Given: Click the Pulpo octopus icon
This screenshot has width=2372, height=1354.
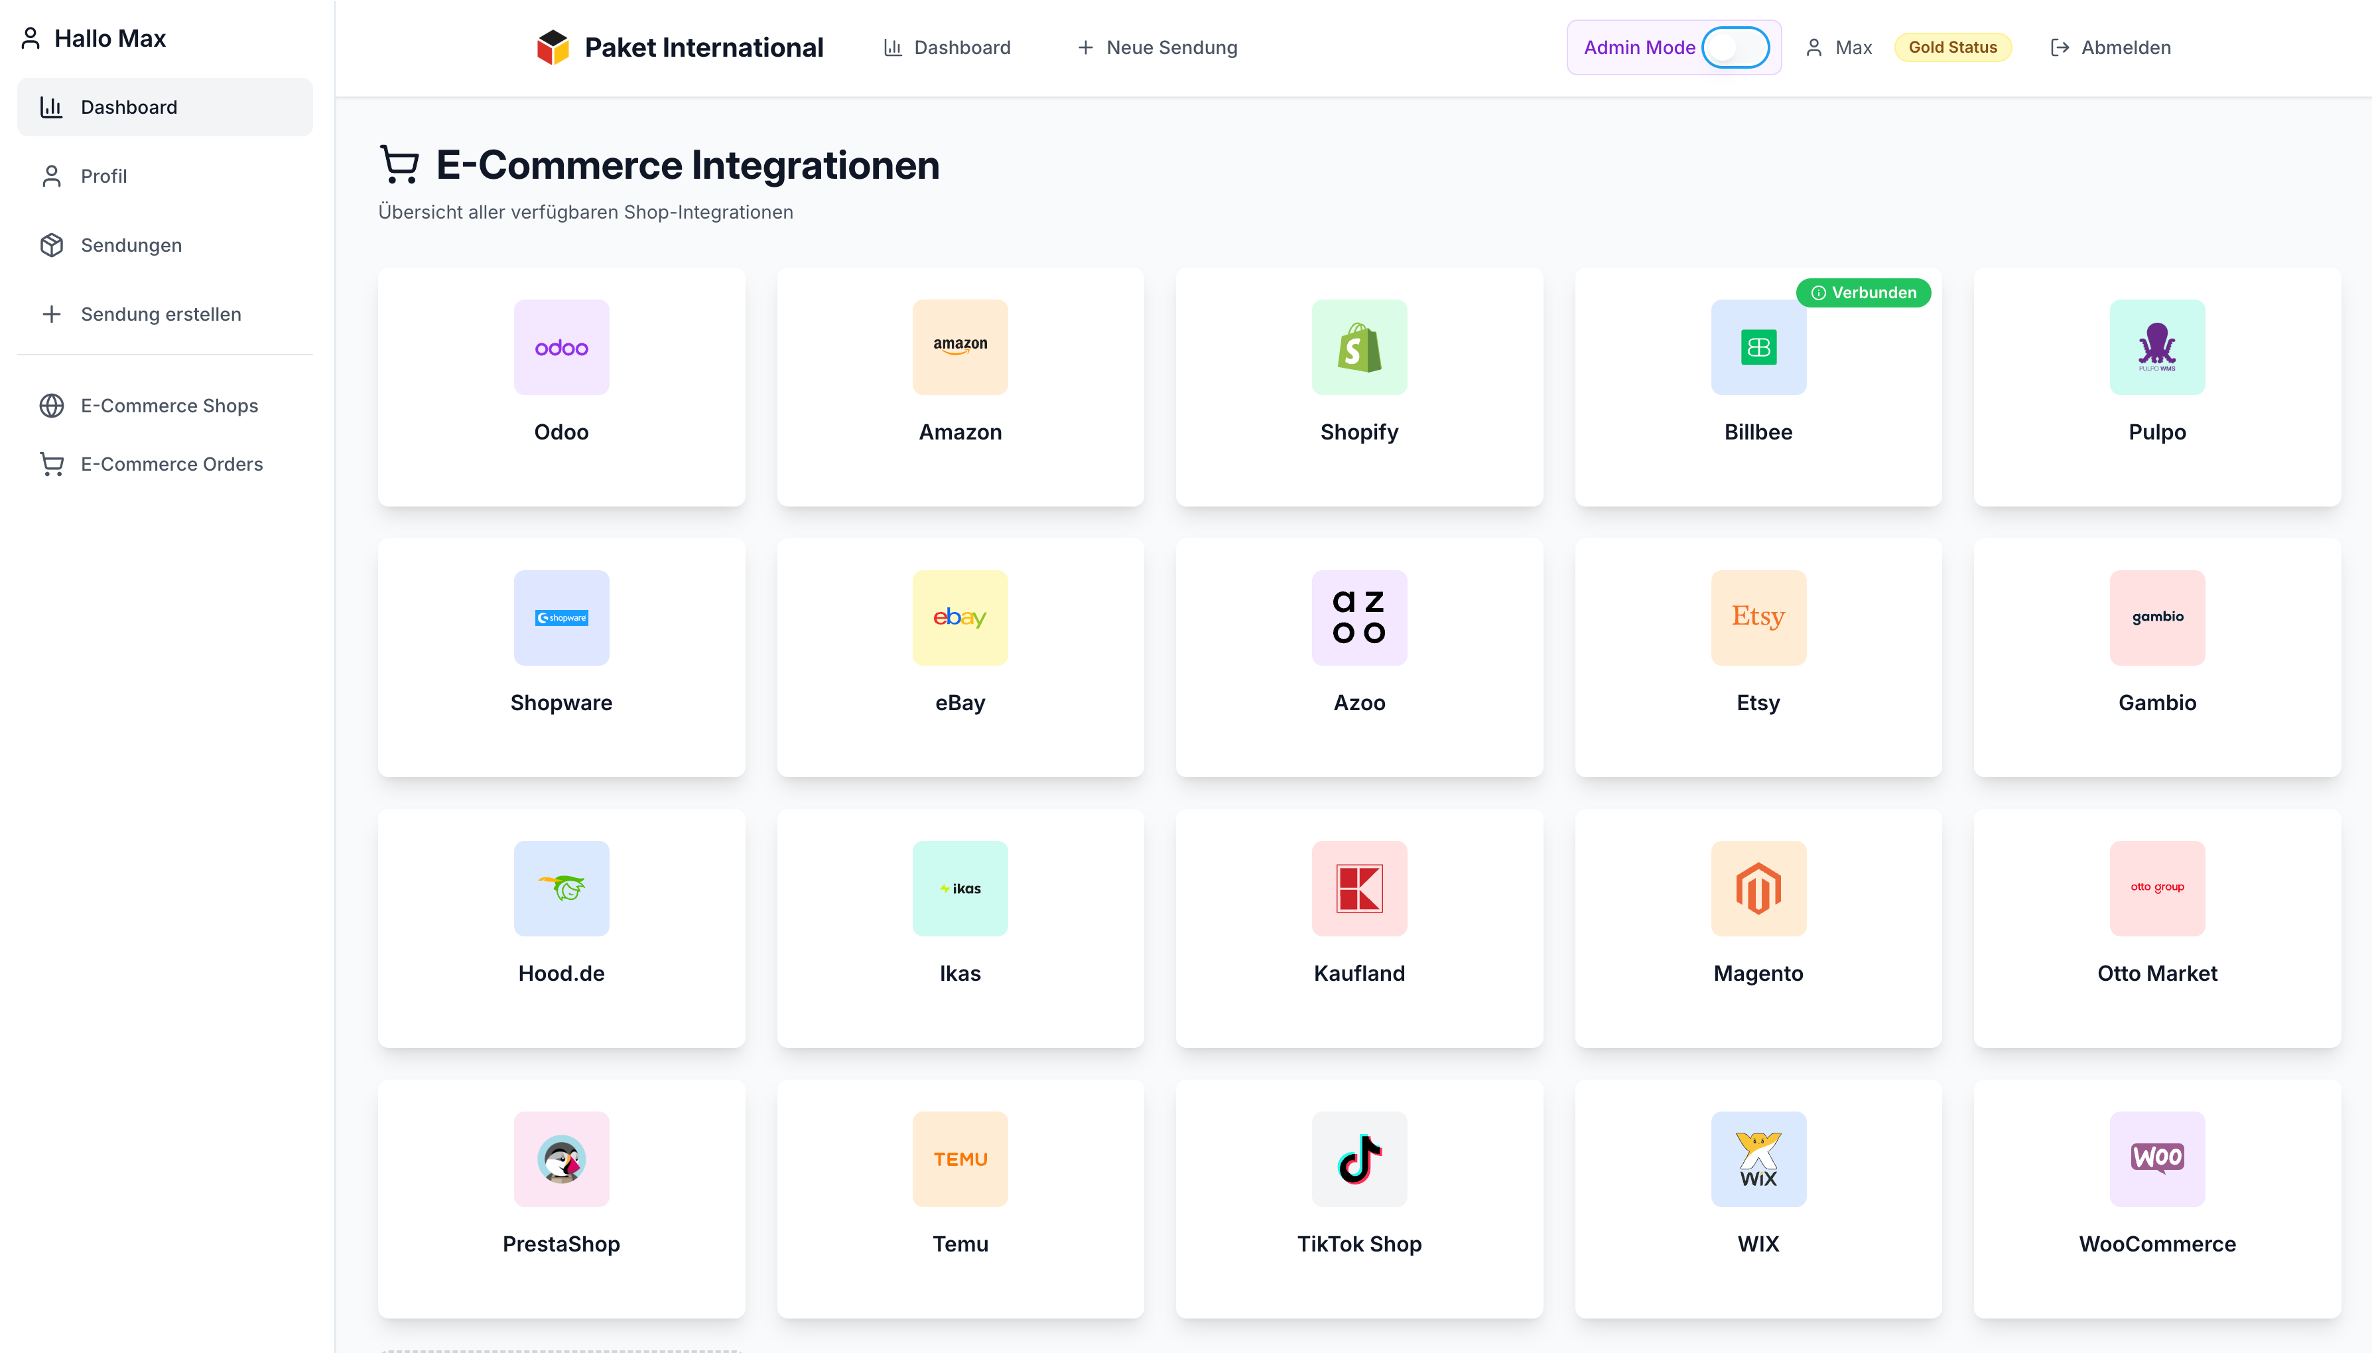Looking at the screenshot, I should [2157, 347].
